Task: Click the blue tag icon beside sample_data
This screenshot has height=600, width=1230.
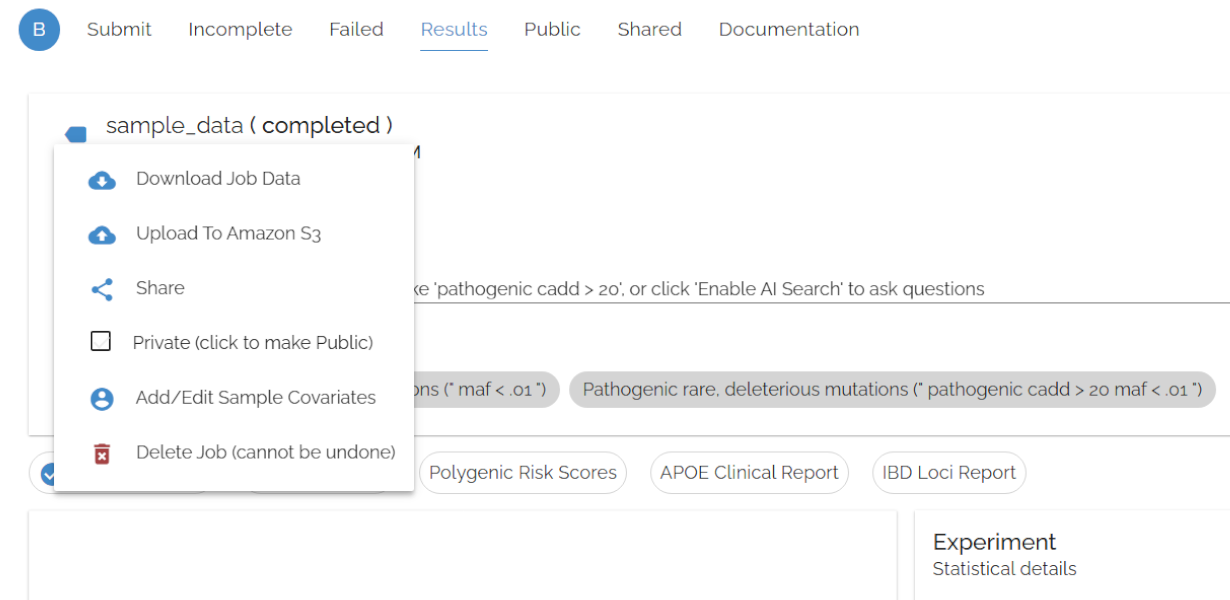Action: pos(76,133)
